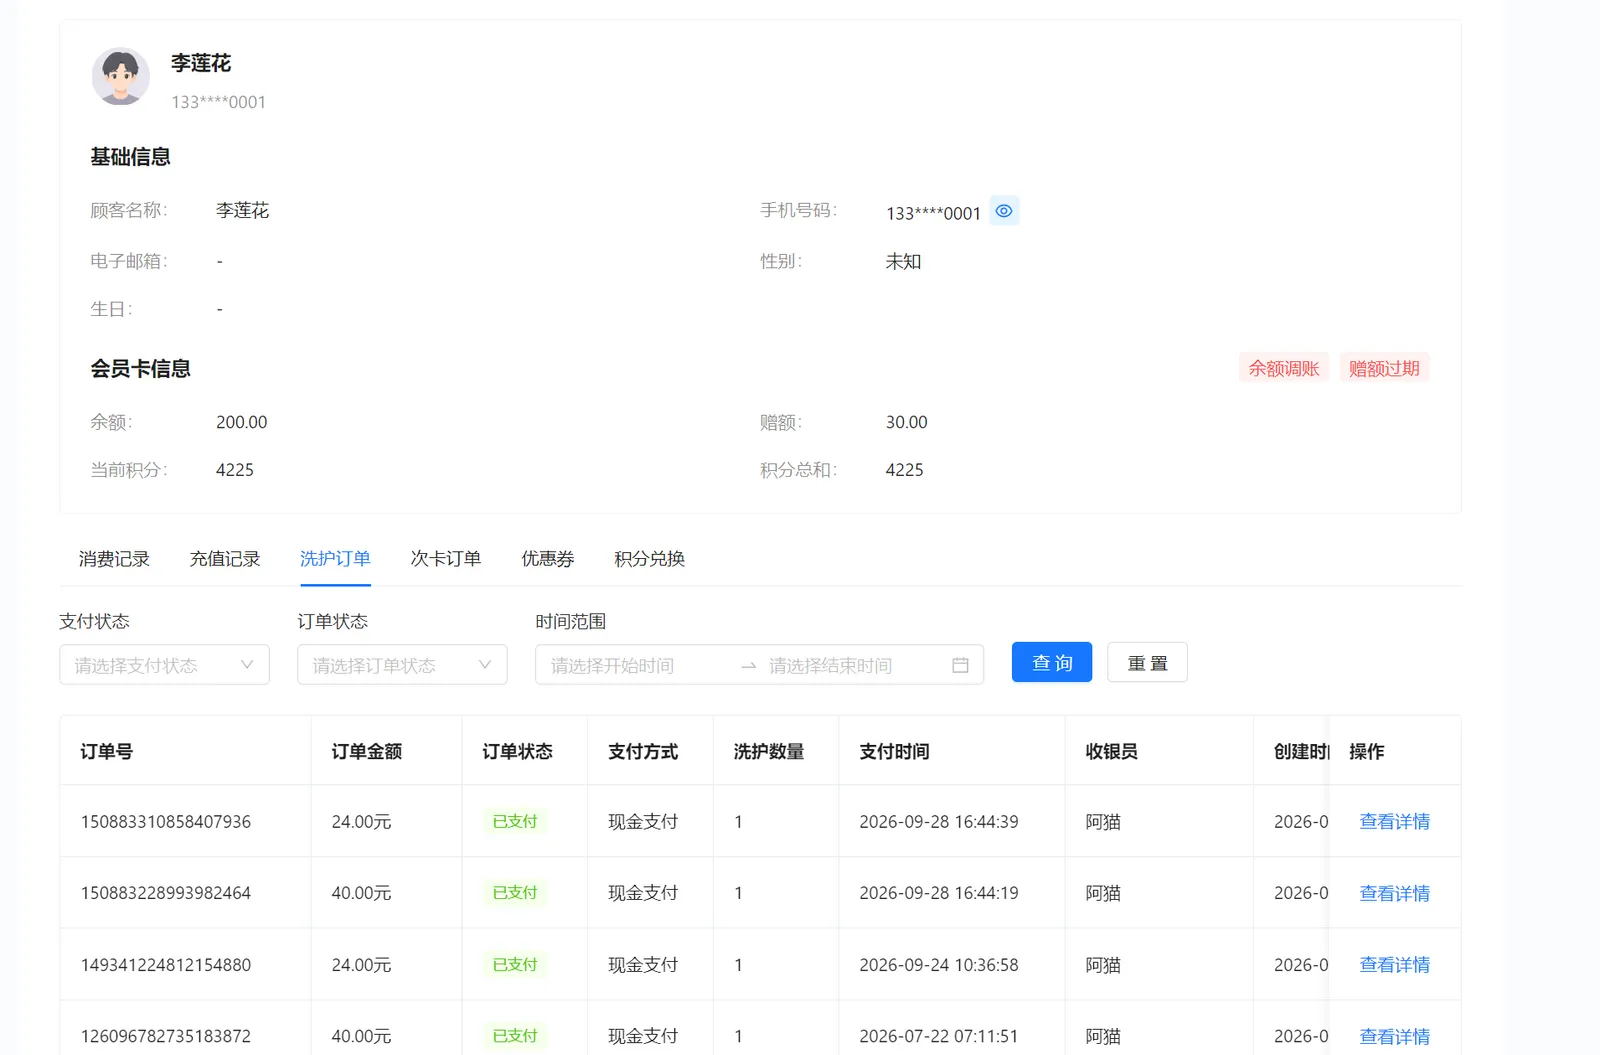The height and width of the screenshot is (1055, 1600).
Task: Click 已支付 tag for the 16:44:19 order
Action: (x=515, y=893)
